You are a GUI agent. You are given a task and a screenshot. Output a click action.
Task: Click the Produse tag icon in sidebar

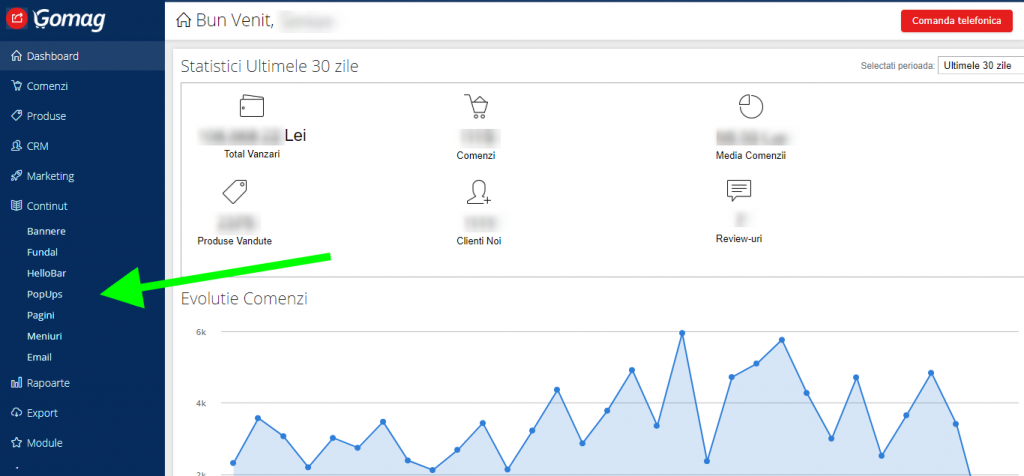[17, 116]
